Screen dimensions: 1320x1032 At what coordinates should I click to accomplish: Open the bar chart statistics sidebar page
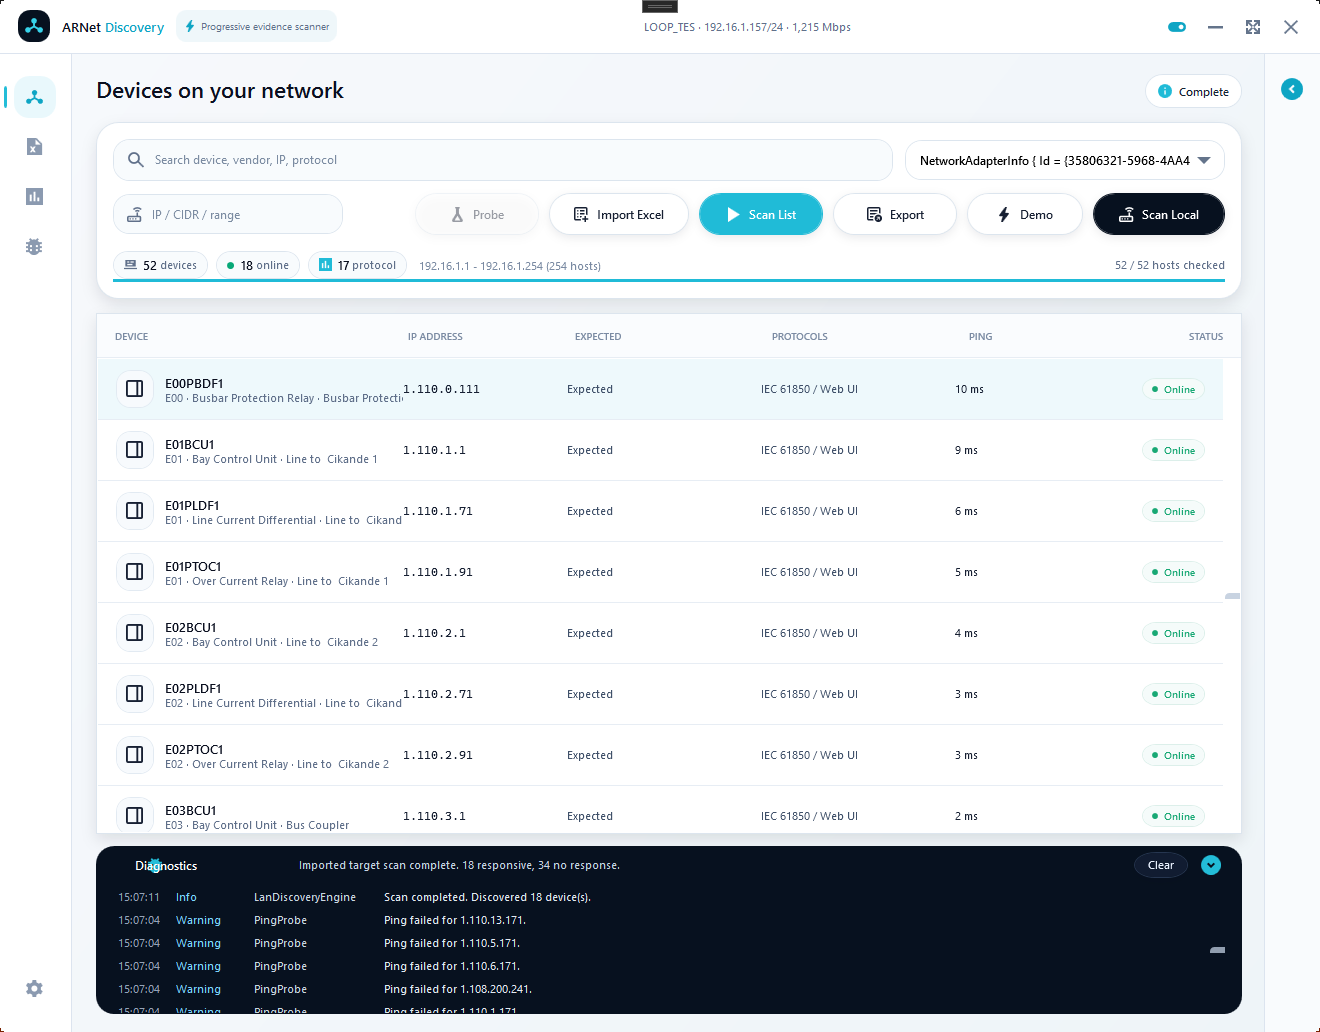click(x=34, y=196)
